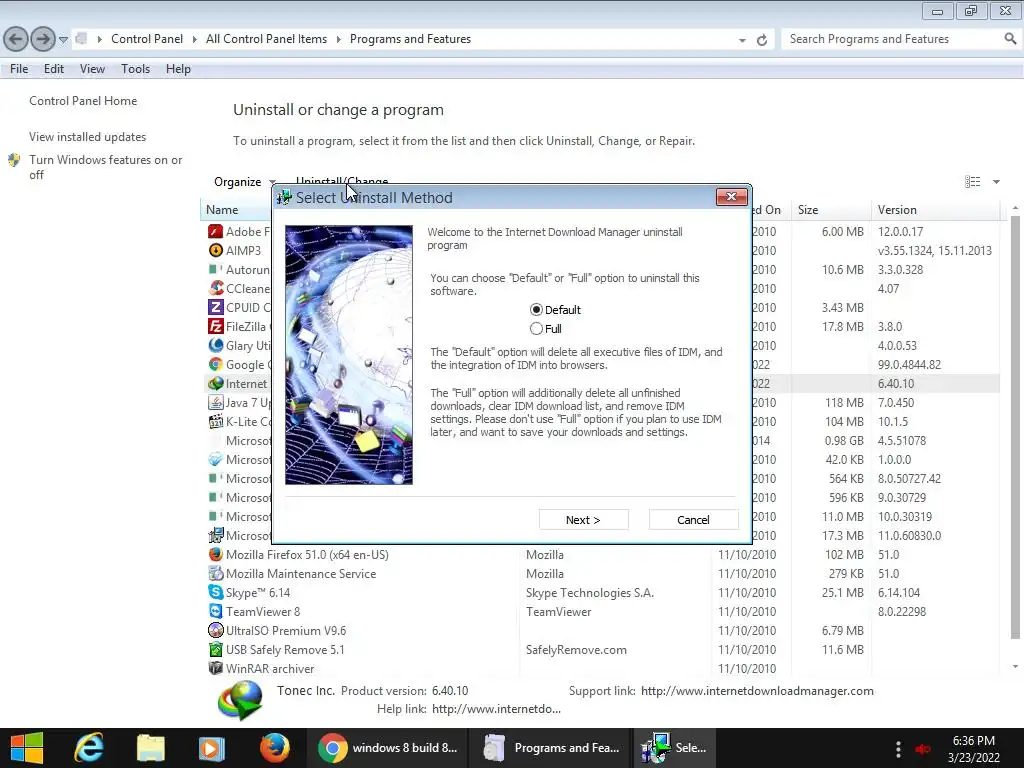Select the Default uninstall option

[555, 310]
